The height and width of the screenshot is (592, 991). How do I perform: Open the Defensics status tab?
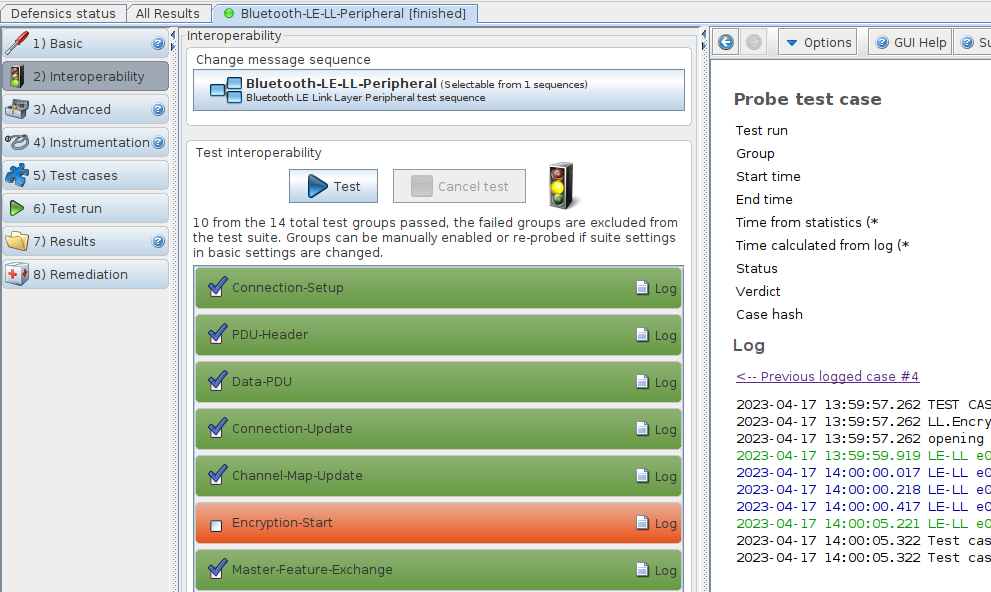pyautogui.click(x=64, y=13)
